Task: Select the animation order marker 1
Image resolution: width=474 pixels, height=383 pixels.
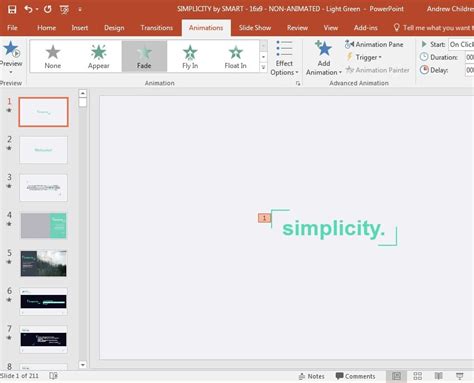Action: 264,218
